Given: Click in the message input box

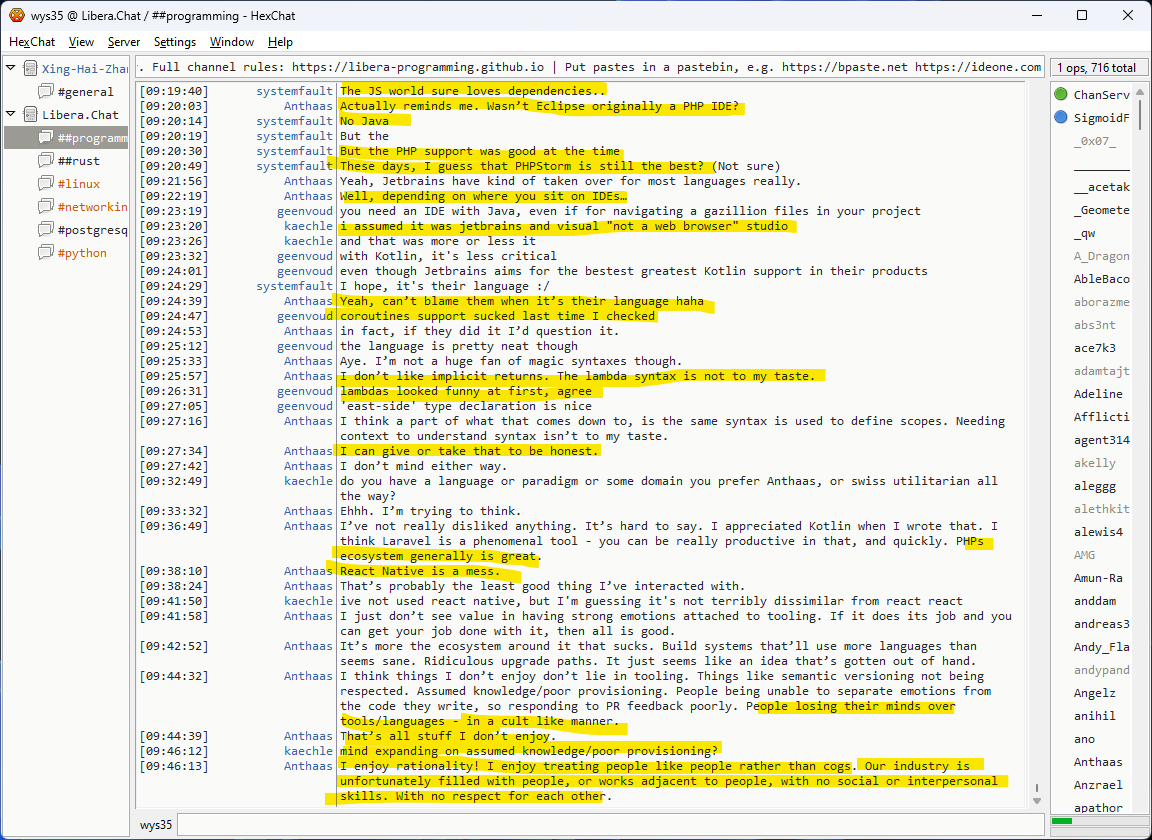Looking at the screenshot, I should [610, 826].
